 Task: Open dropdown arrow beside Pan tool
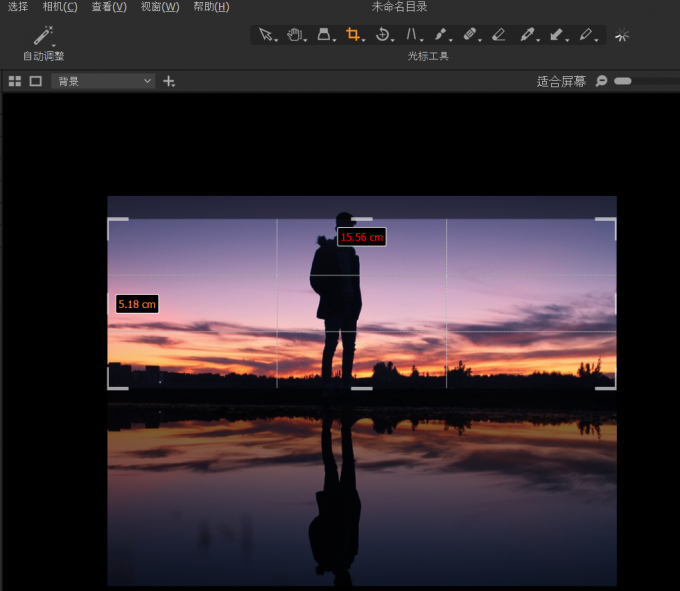coord(305,40)
